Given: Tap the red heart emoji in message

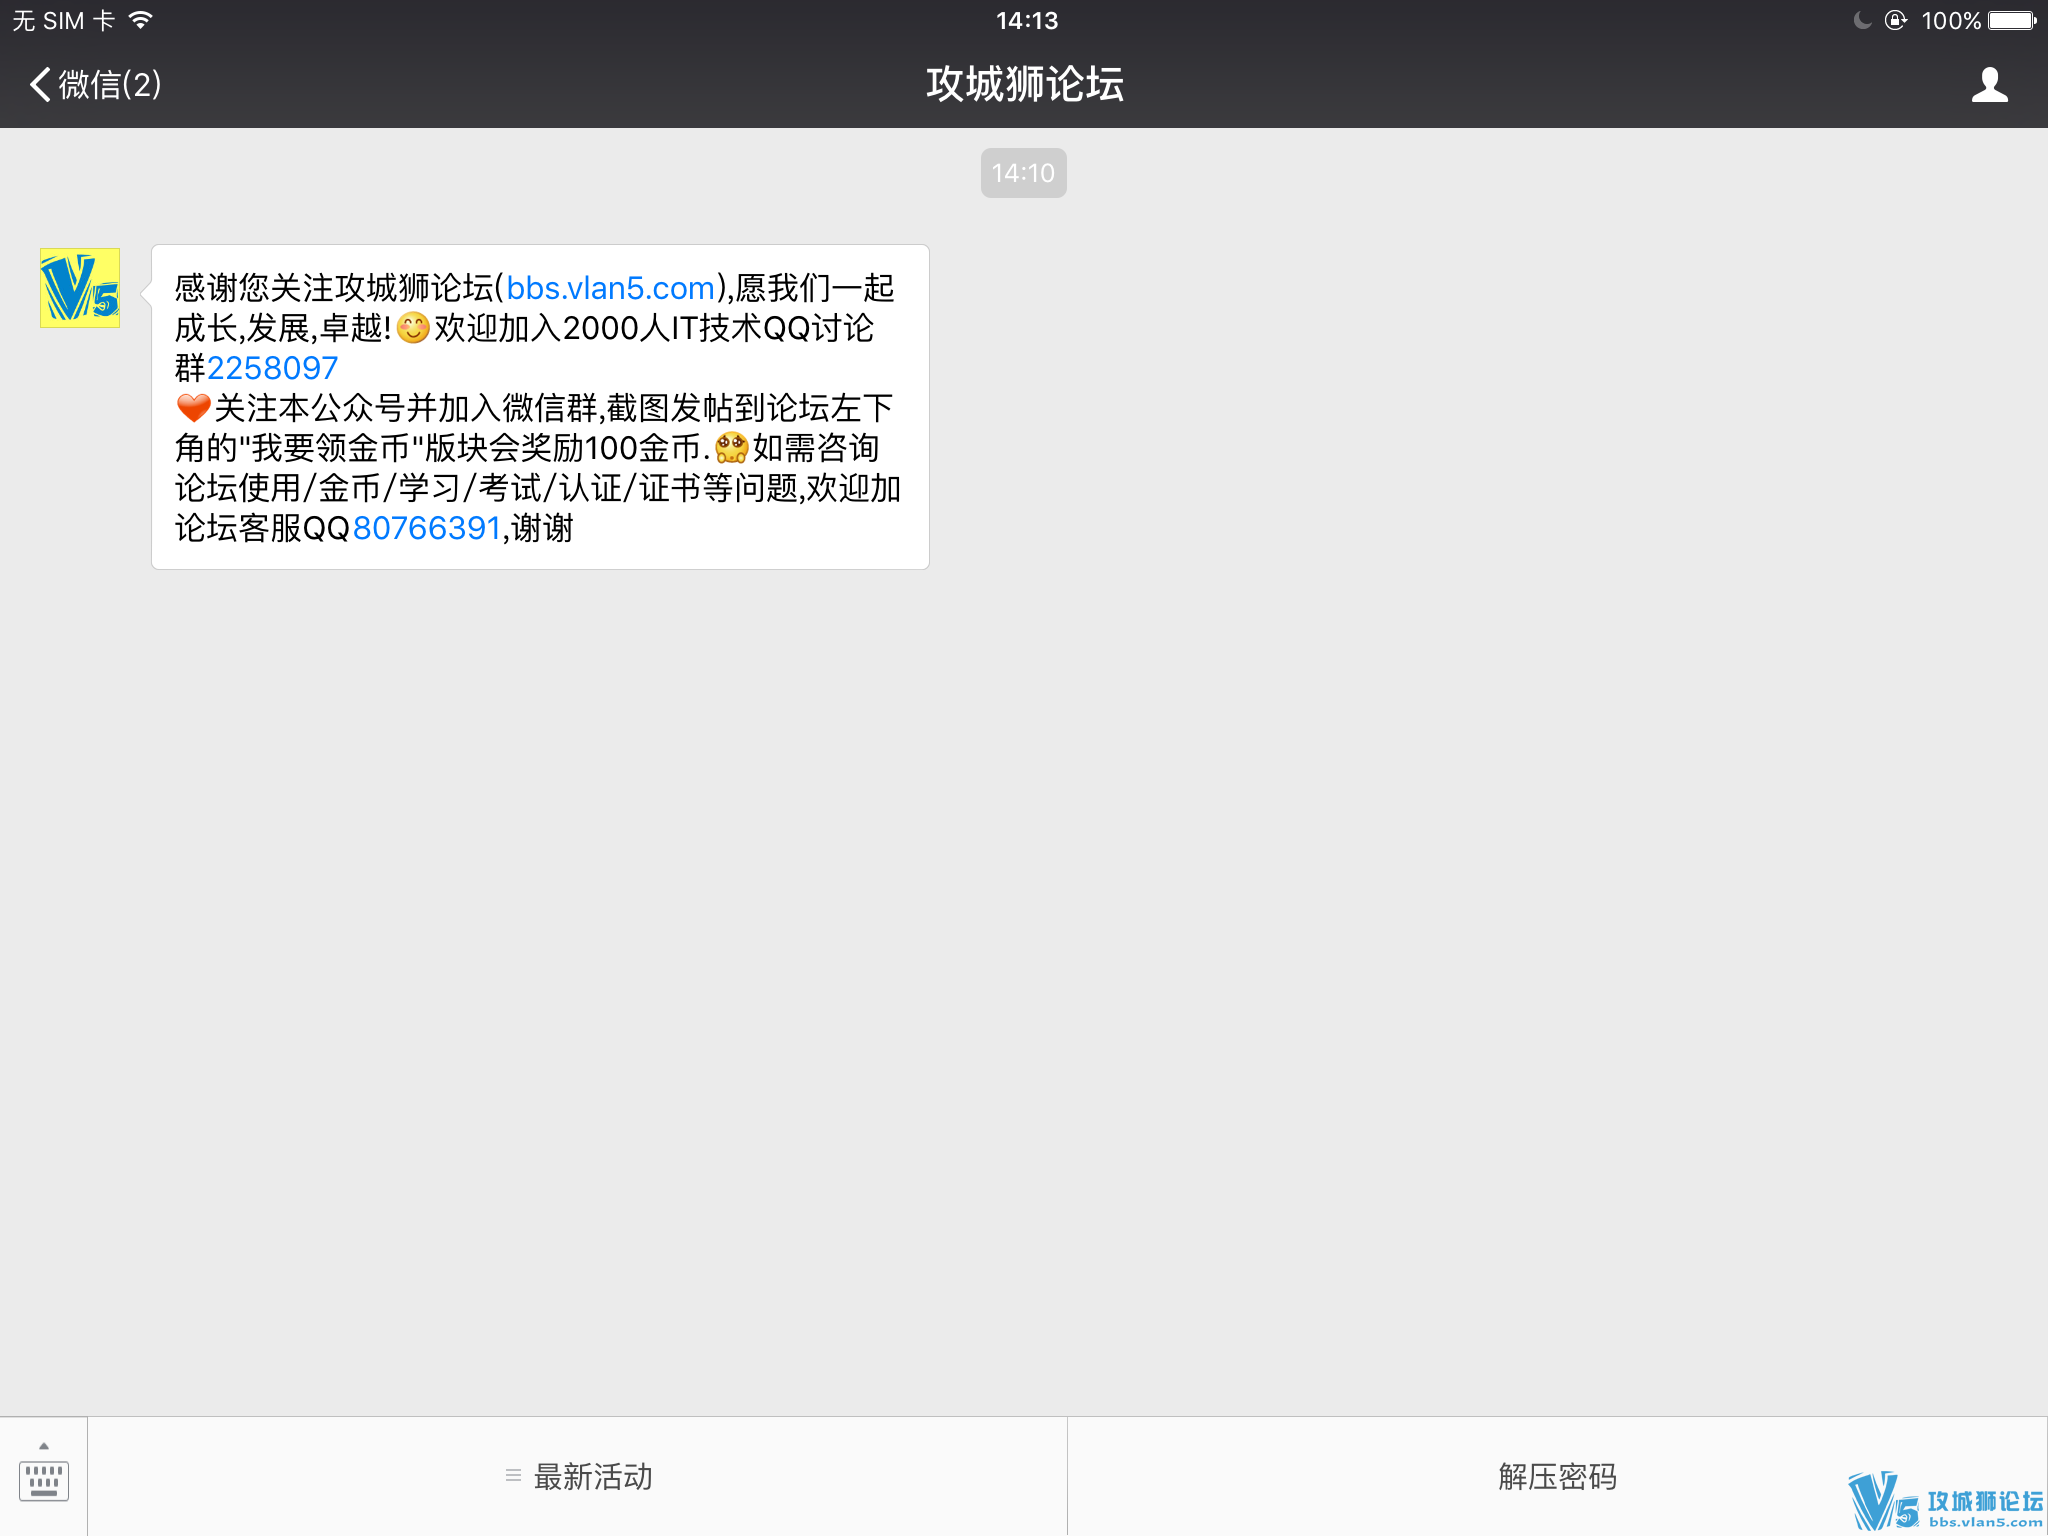Looking at the screenshot, I should coord(193,408).
